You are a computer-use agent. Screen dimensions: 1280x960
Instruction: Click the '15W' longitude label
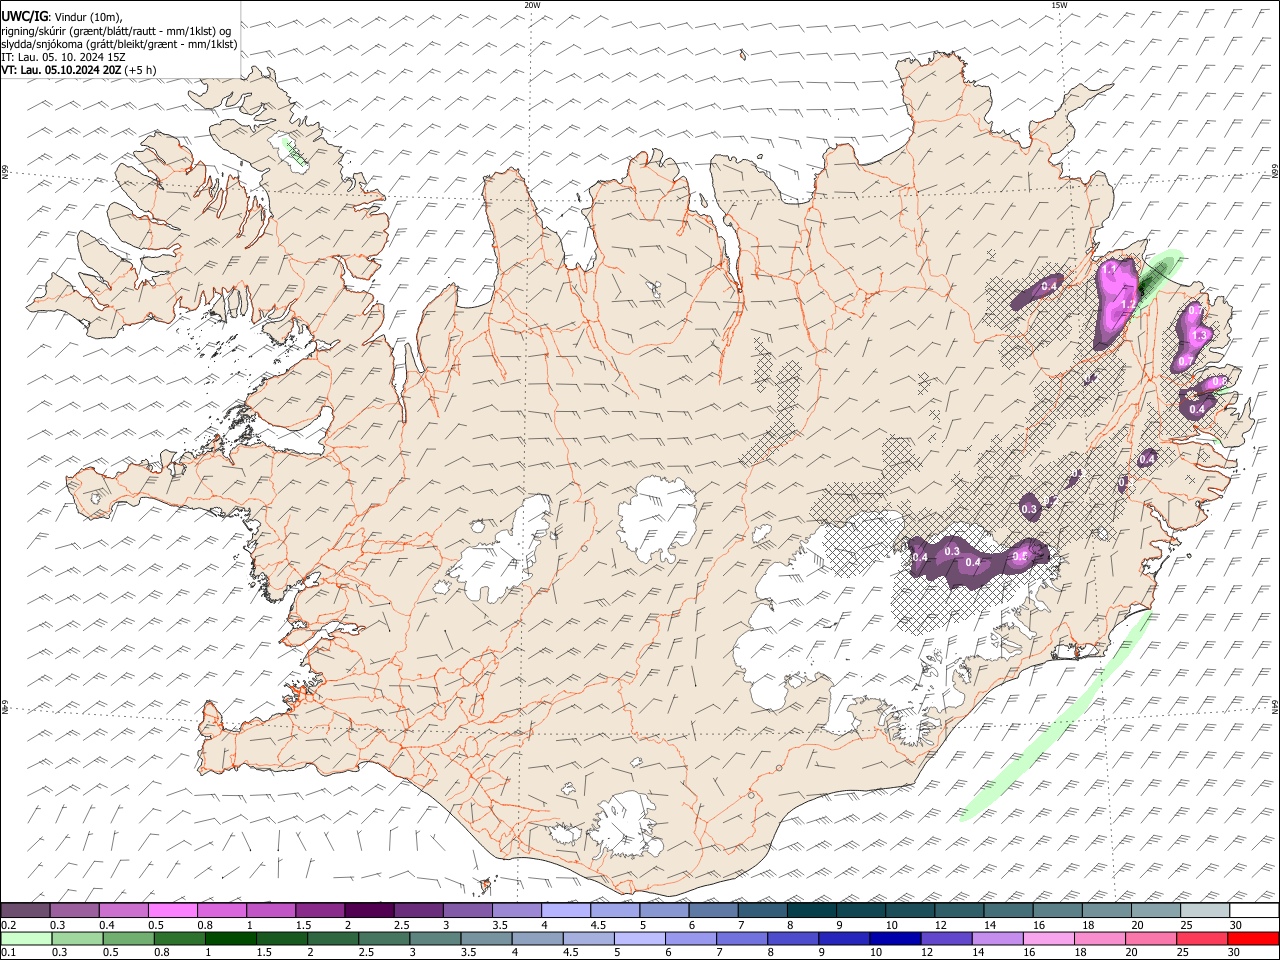[x=1059, y=5]
